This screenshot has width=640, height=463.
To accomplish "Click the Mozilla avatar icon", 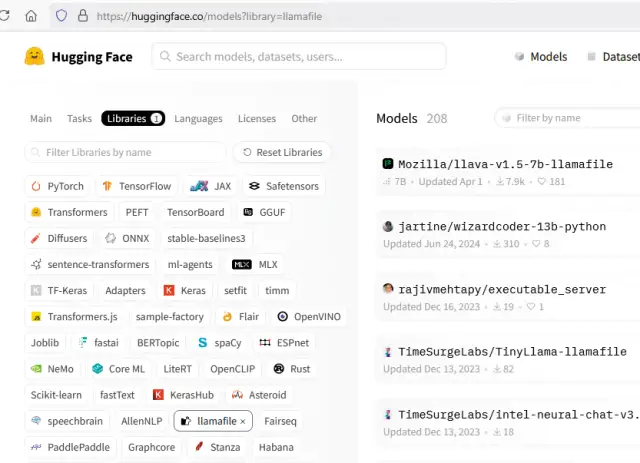I will tap(388, 164).
